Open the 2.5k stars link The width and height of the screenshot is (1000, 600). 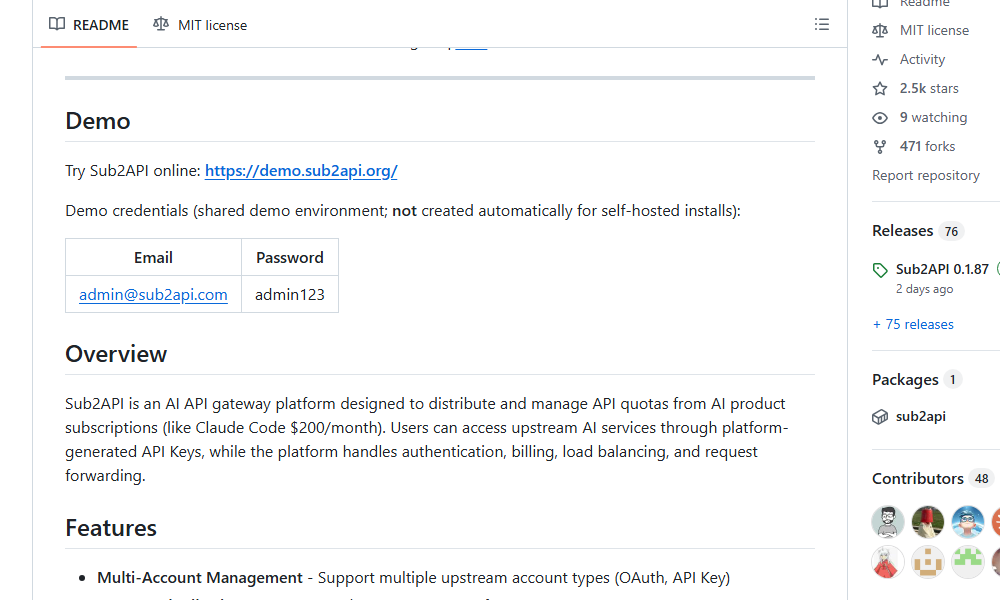929,88
